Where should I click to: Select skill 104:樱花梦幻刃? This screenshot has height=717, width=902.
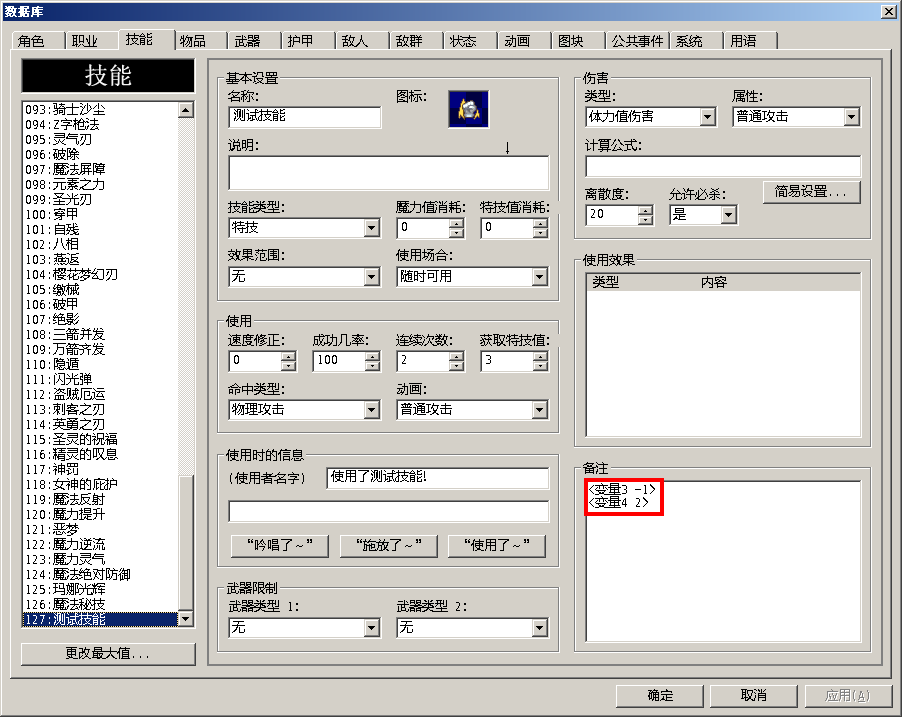tap(100, 274)
